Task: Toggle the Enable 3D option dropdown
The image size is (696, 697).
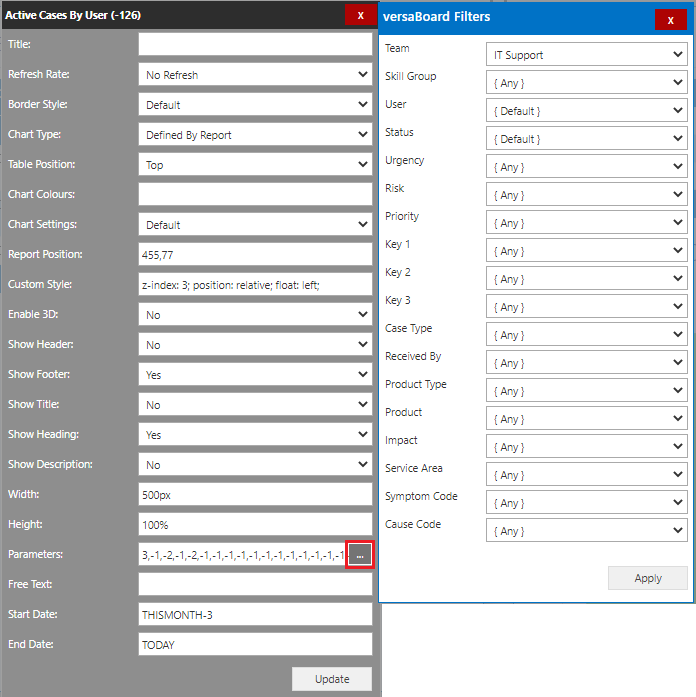Action: click(x=255, y=315)
